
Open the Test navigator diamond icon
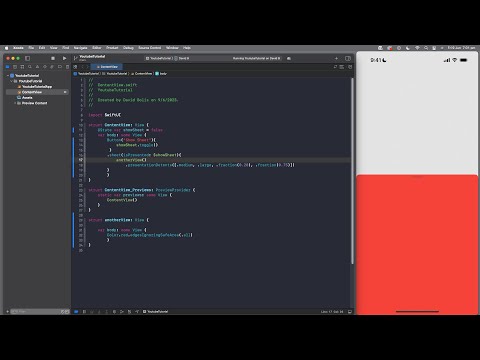(x=45, y=67)
